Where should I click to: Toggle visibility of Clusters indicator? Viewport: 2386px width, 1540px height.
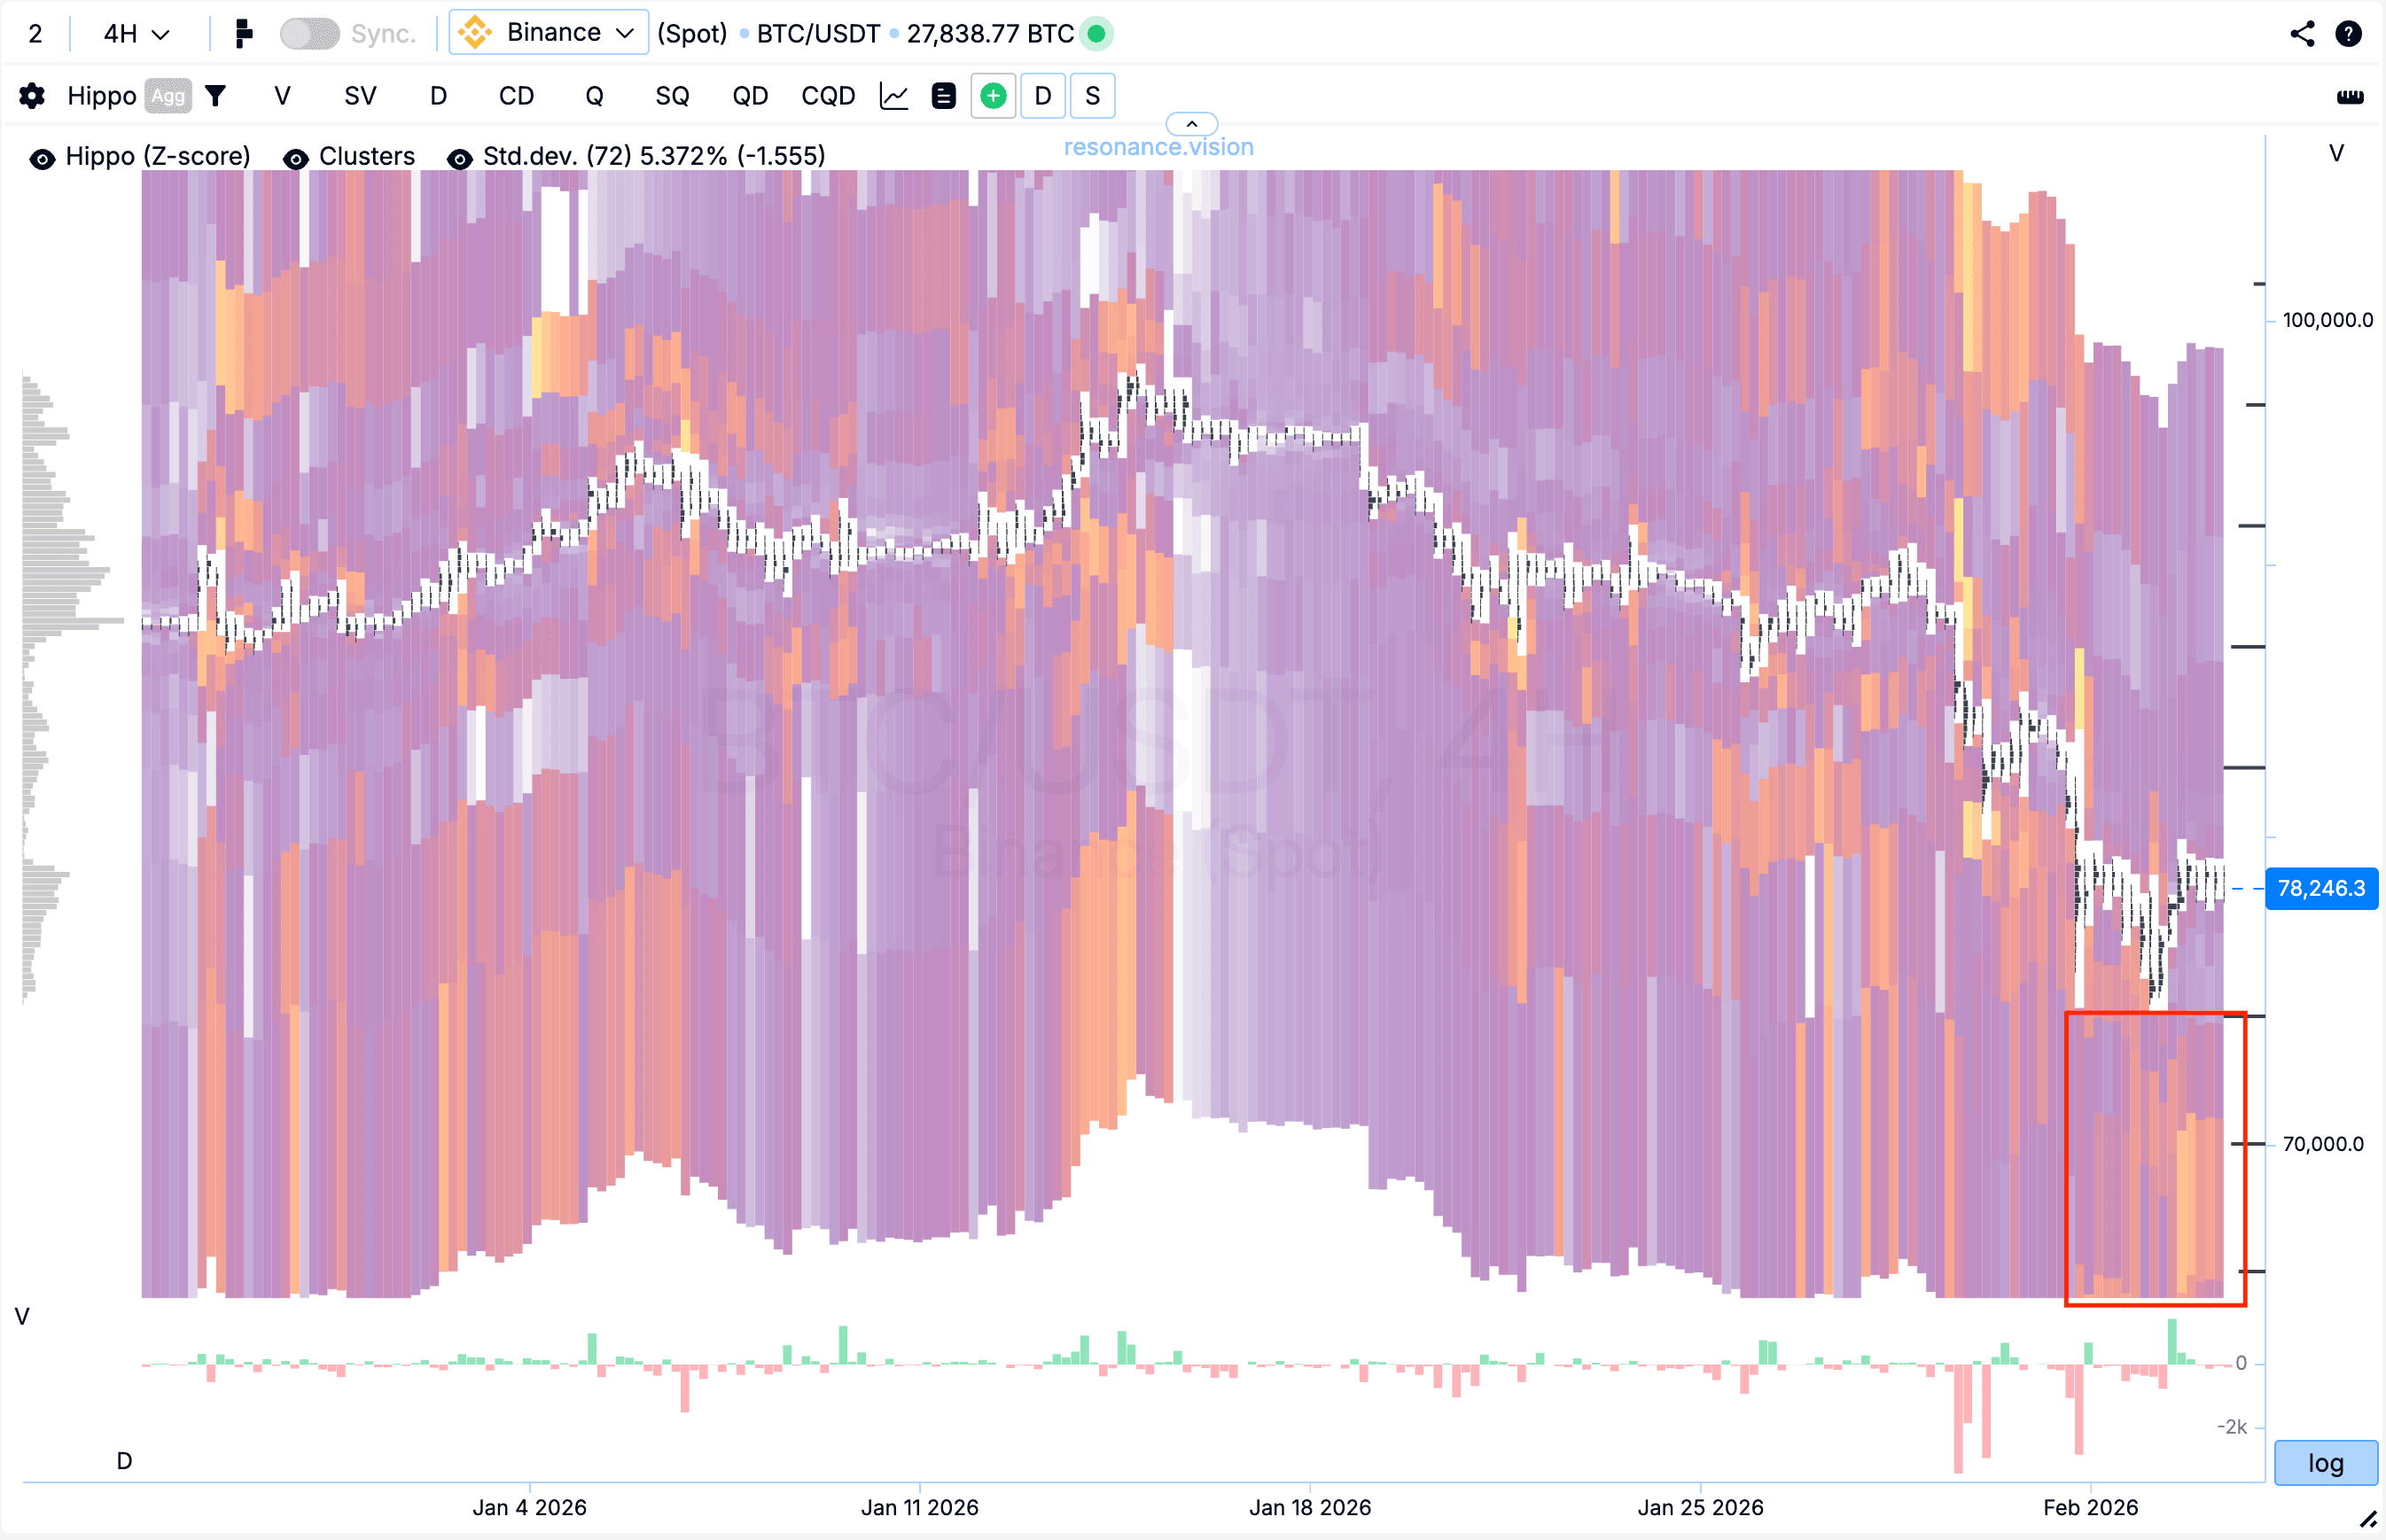(296, 158)
